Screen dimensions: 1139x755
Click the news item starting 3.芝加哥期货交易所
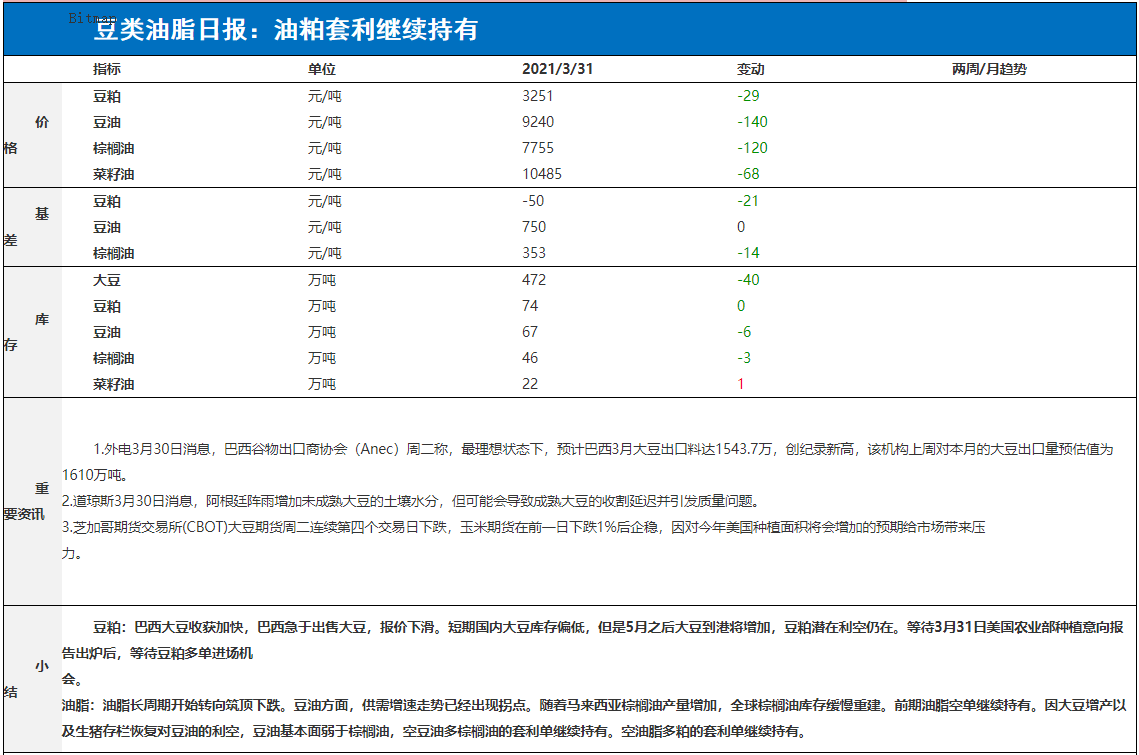tap(523, 540)
